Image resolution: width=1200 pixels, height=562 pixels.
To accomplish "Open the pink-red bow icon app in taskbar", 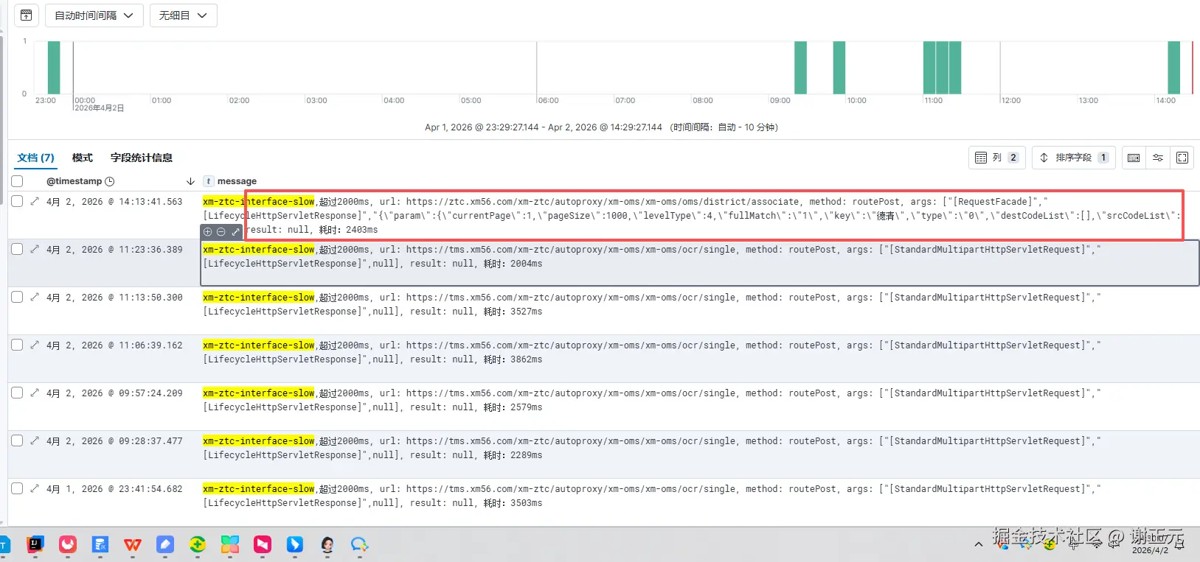I will (262, 545).
